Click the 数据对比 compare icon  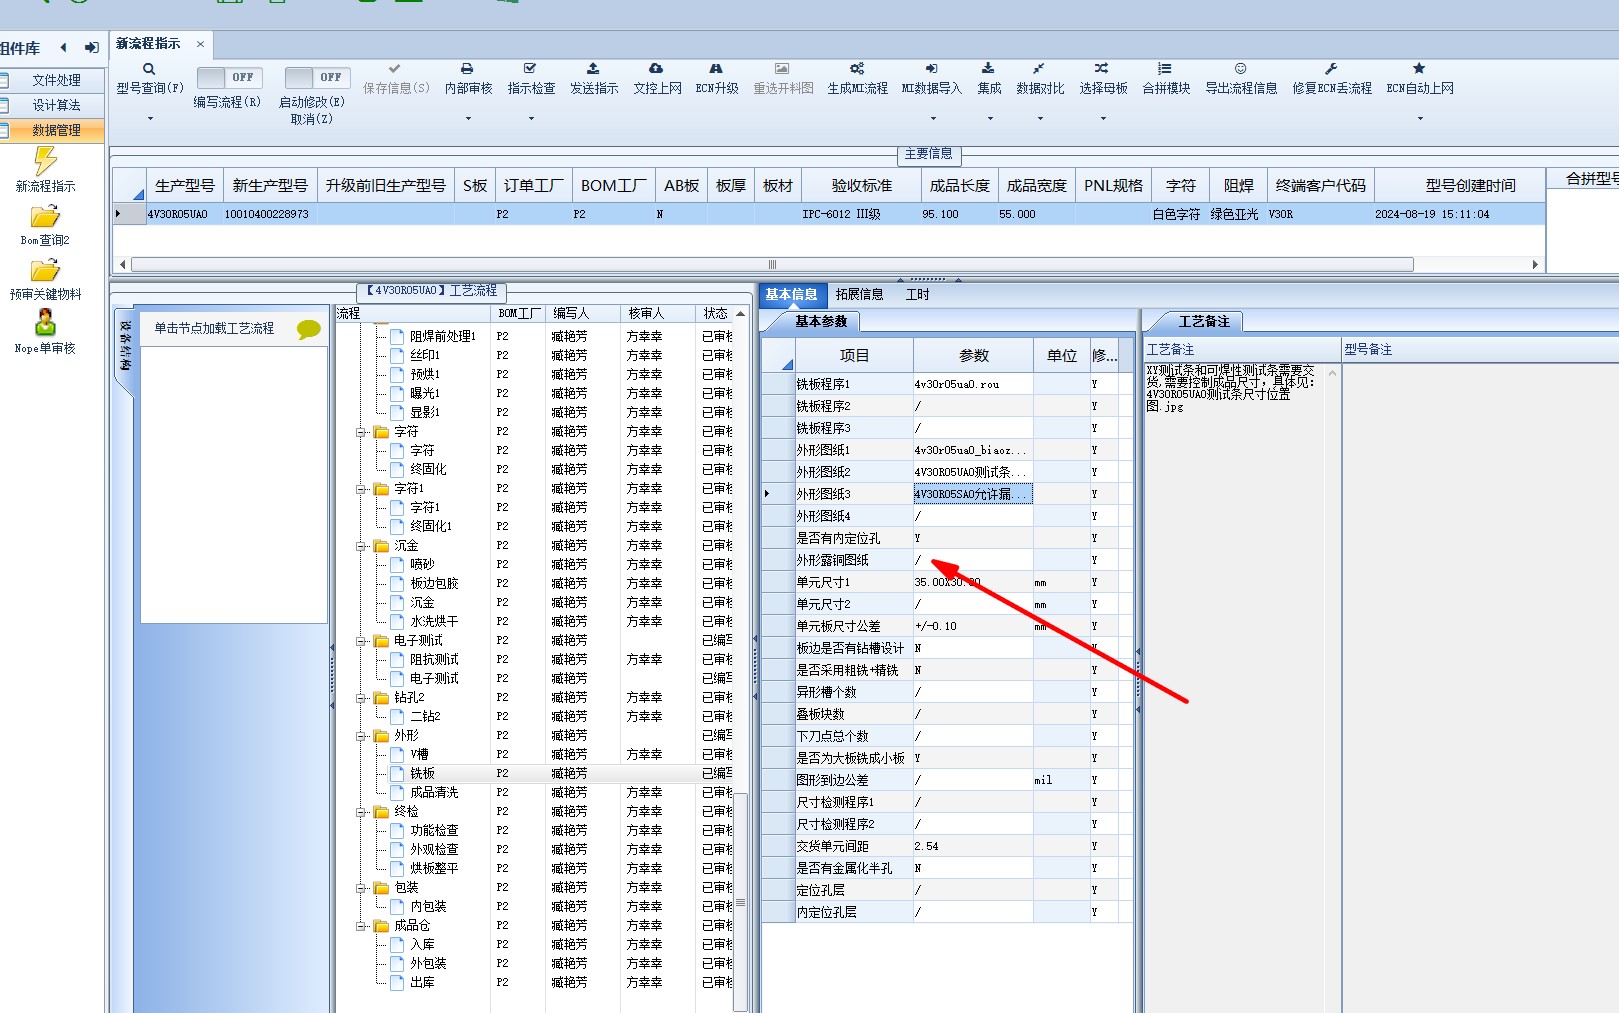1039,69
